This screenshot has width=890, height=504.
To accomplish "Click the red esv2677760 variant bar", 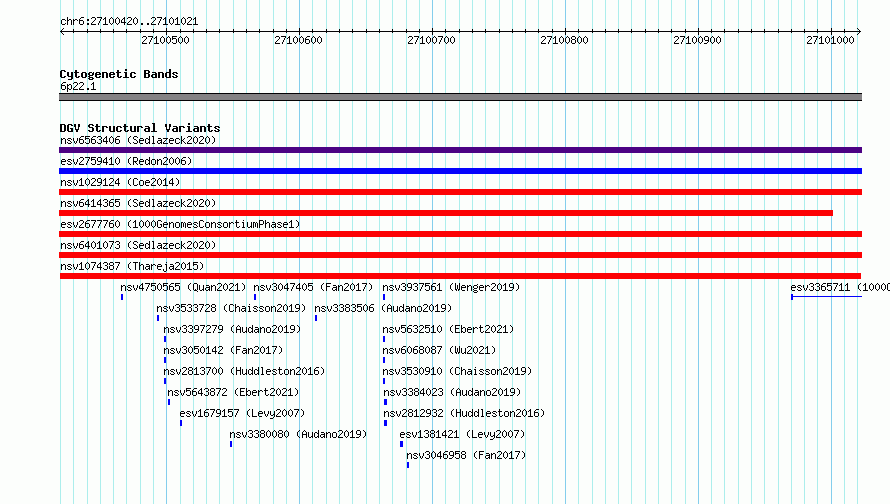I will pyautogui.click(x=460, y=234).
